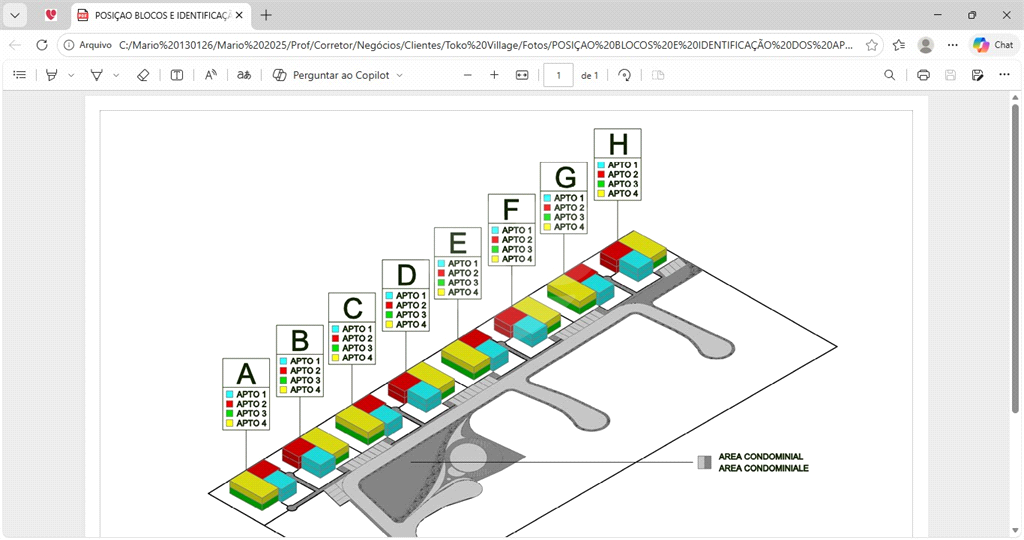Image resolution: width=1024 pixels, height=540 pixels.
Task: Zoom in with the plus button
Action: coord(494,75)
